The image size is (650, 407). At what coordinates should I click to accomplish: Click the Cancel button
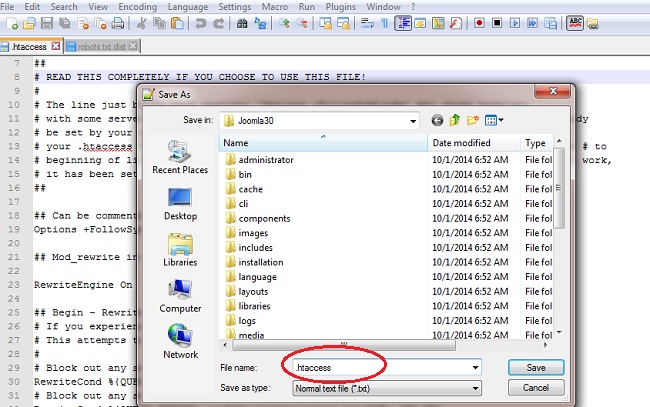click(536, 388)
